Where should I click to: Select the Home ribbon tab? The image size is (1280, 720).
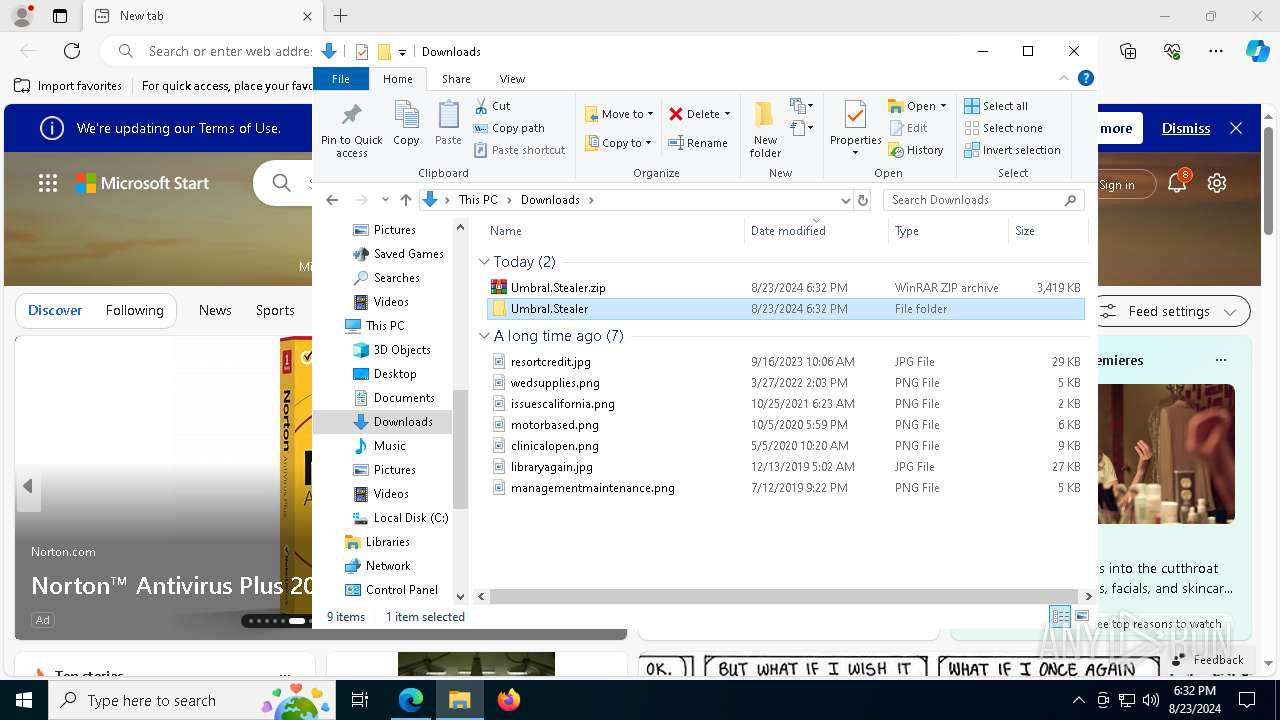click(x=397, y=79)
